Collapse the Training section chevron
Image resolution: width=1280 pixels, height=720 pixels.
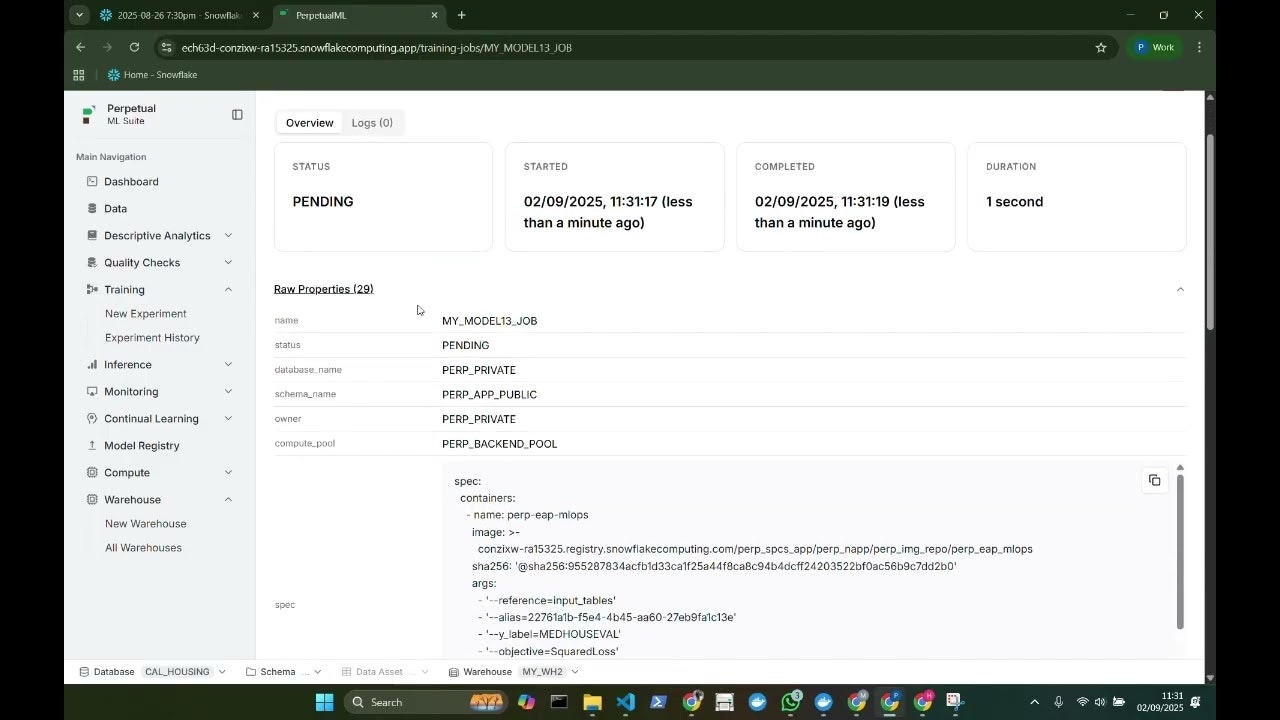pyautogui.click(x=228, y=290)
